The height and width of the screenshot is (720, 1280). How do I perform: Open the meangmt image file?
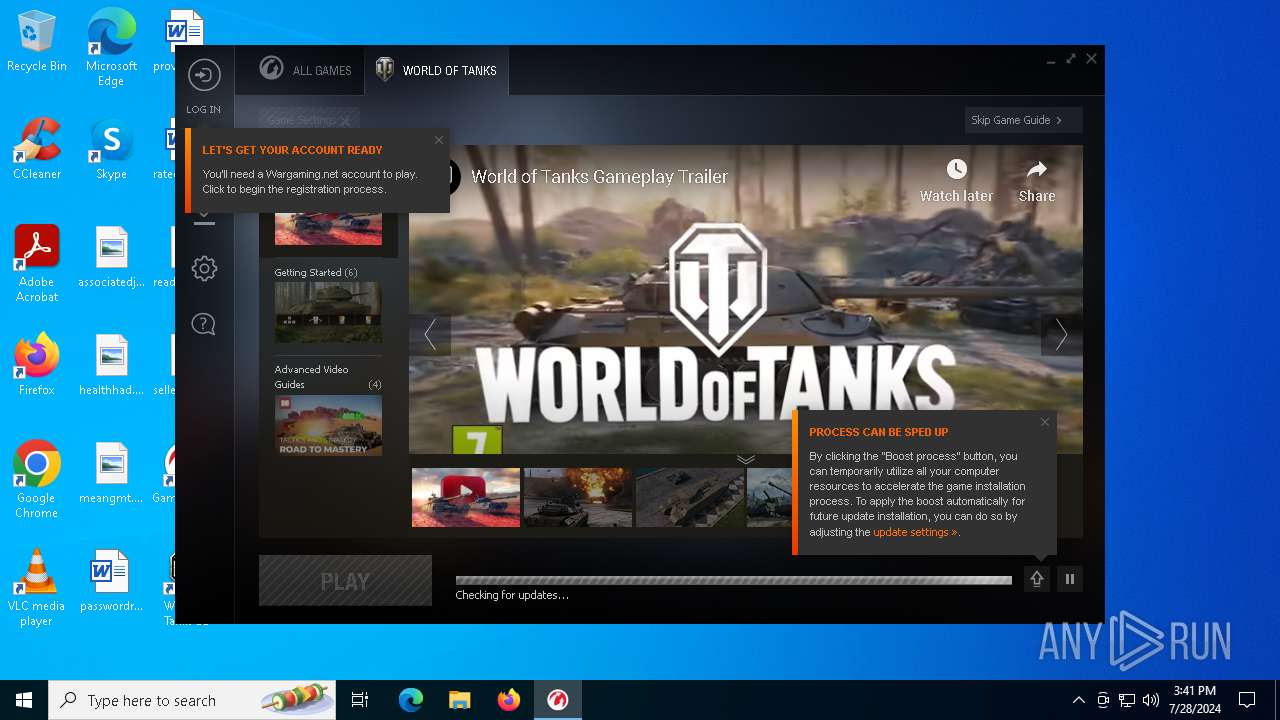(111, 472)
